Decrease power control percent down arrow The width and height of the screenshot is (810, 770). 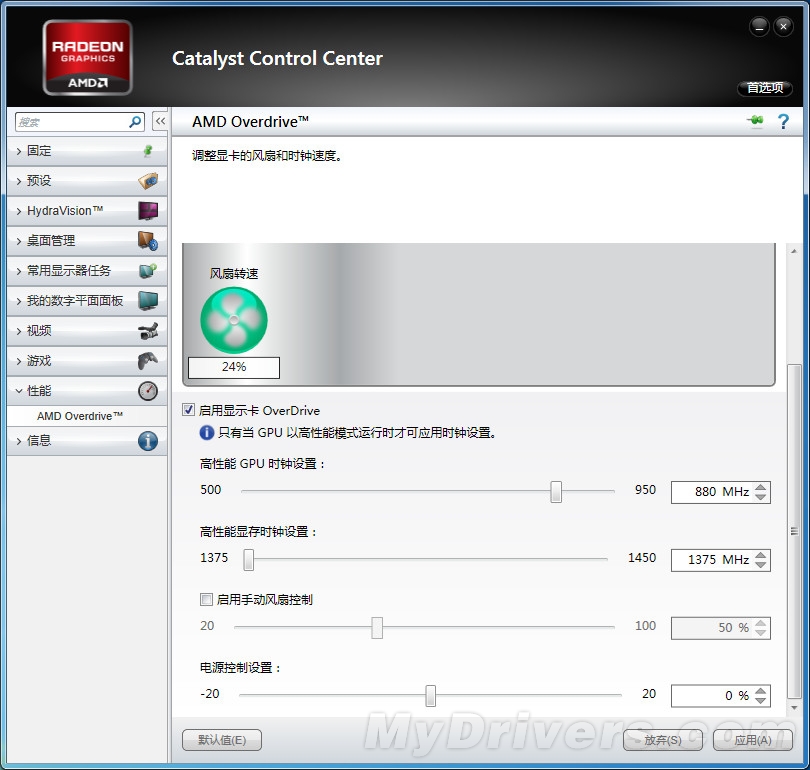(760, 701)
